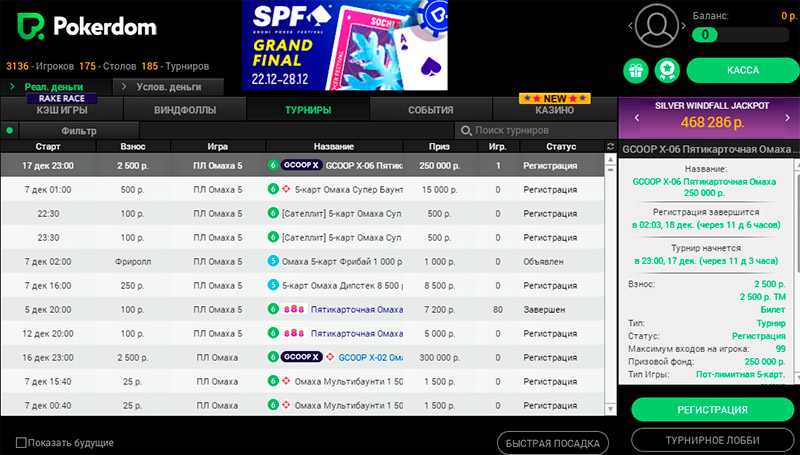Open the КАССА cashier button
The height and width of the screenshot is (455, 800).
click(x=743, y=70)
